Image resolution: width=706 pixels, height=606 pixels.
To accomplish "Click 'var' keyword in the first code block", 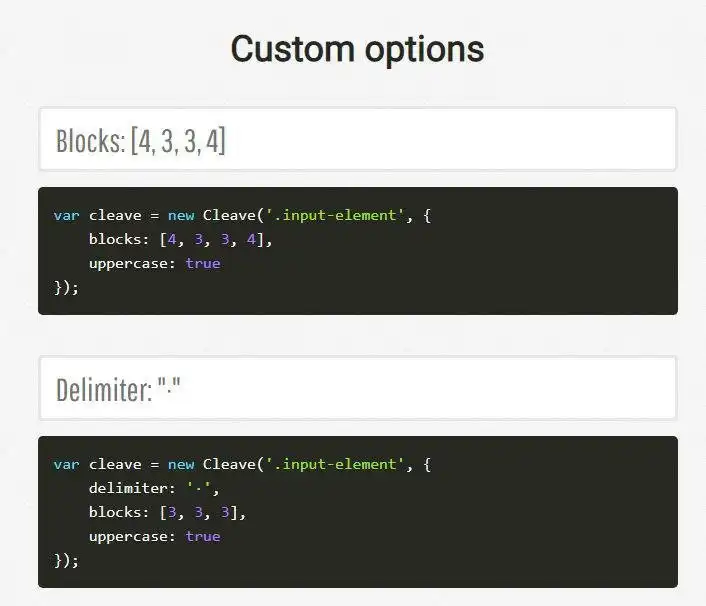I will pyautogui.click(x=66, y=216).
